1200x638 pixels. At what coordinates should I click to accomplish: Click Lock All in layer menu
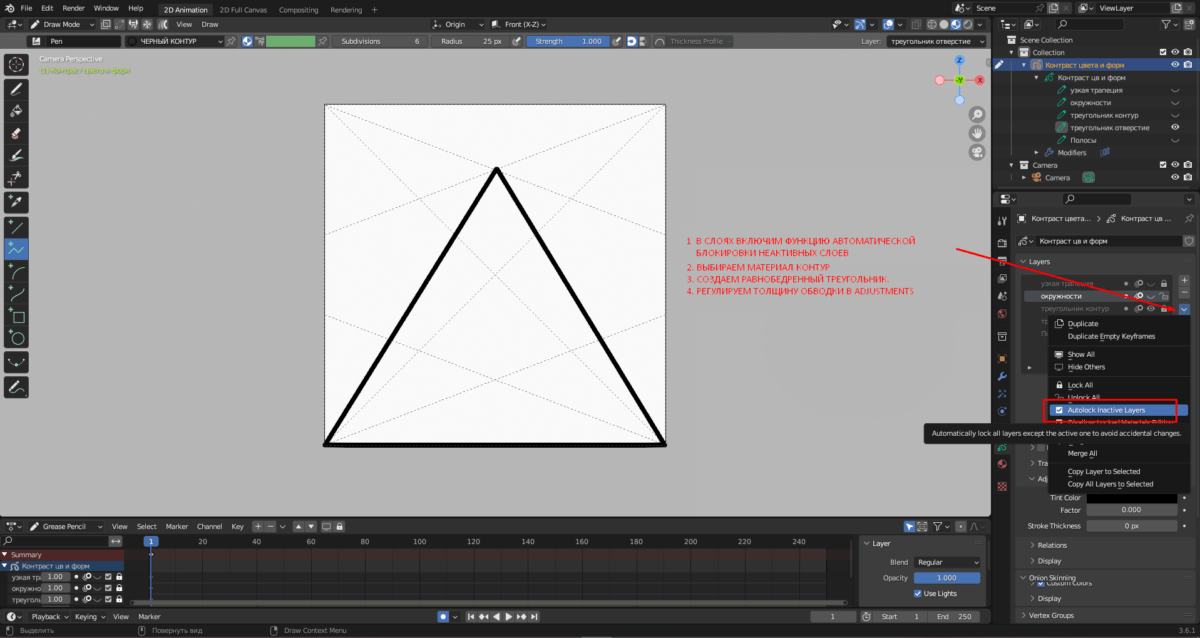tap(1080, 385)
